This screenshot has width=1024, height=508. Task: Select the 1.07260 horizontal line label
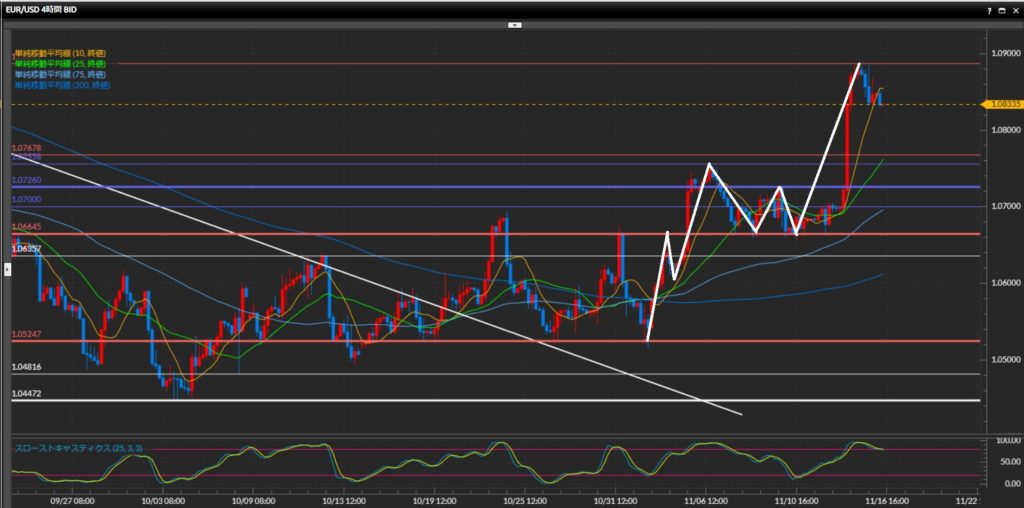pos(26,181)
